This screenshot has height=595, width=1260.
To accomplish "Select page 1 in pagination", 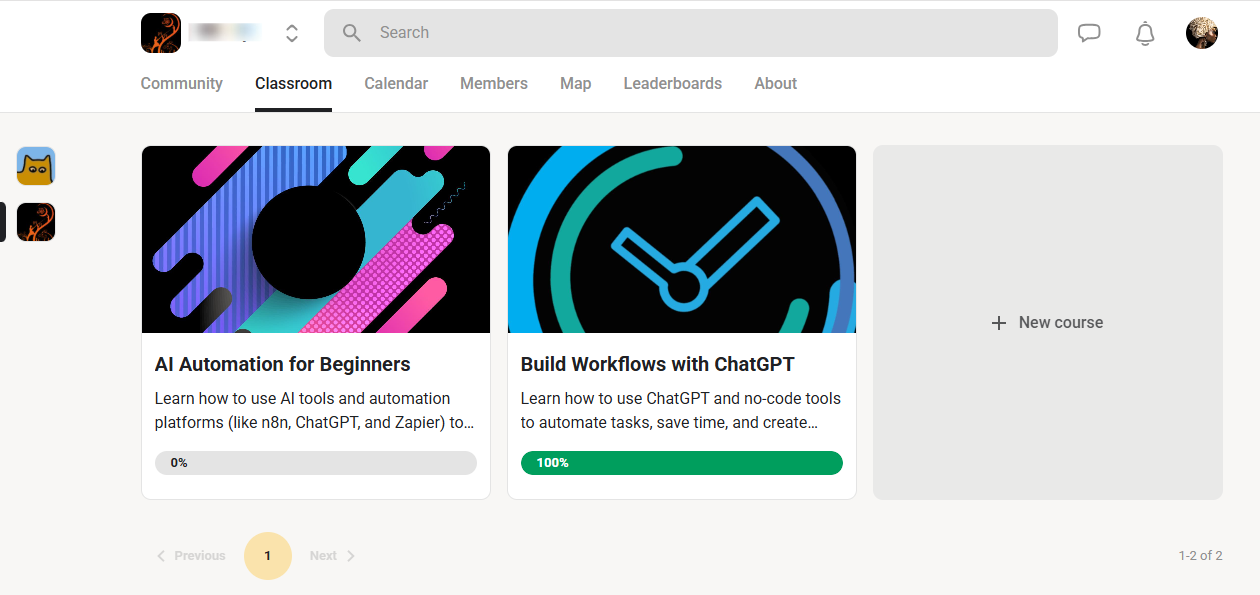I will click(268, 556).
